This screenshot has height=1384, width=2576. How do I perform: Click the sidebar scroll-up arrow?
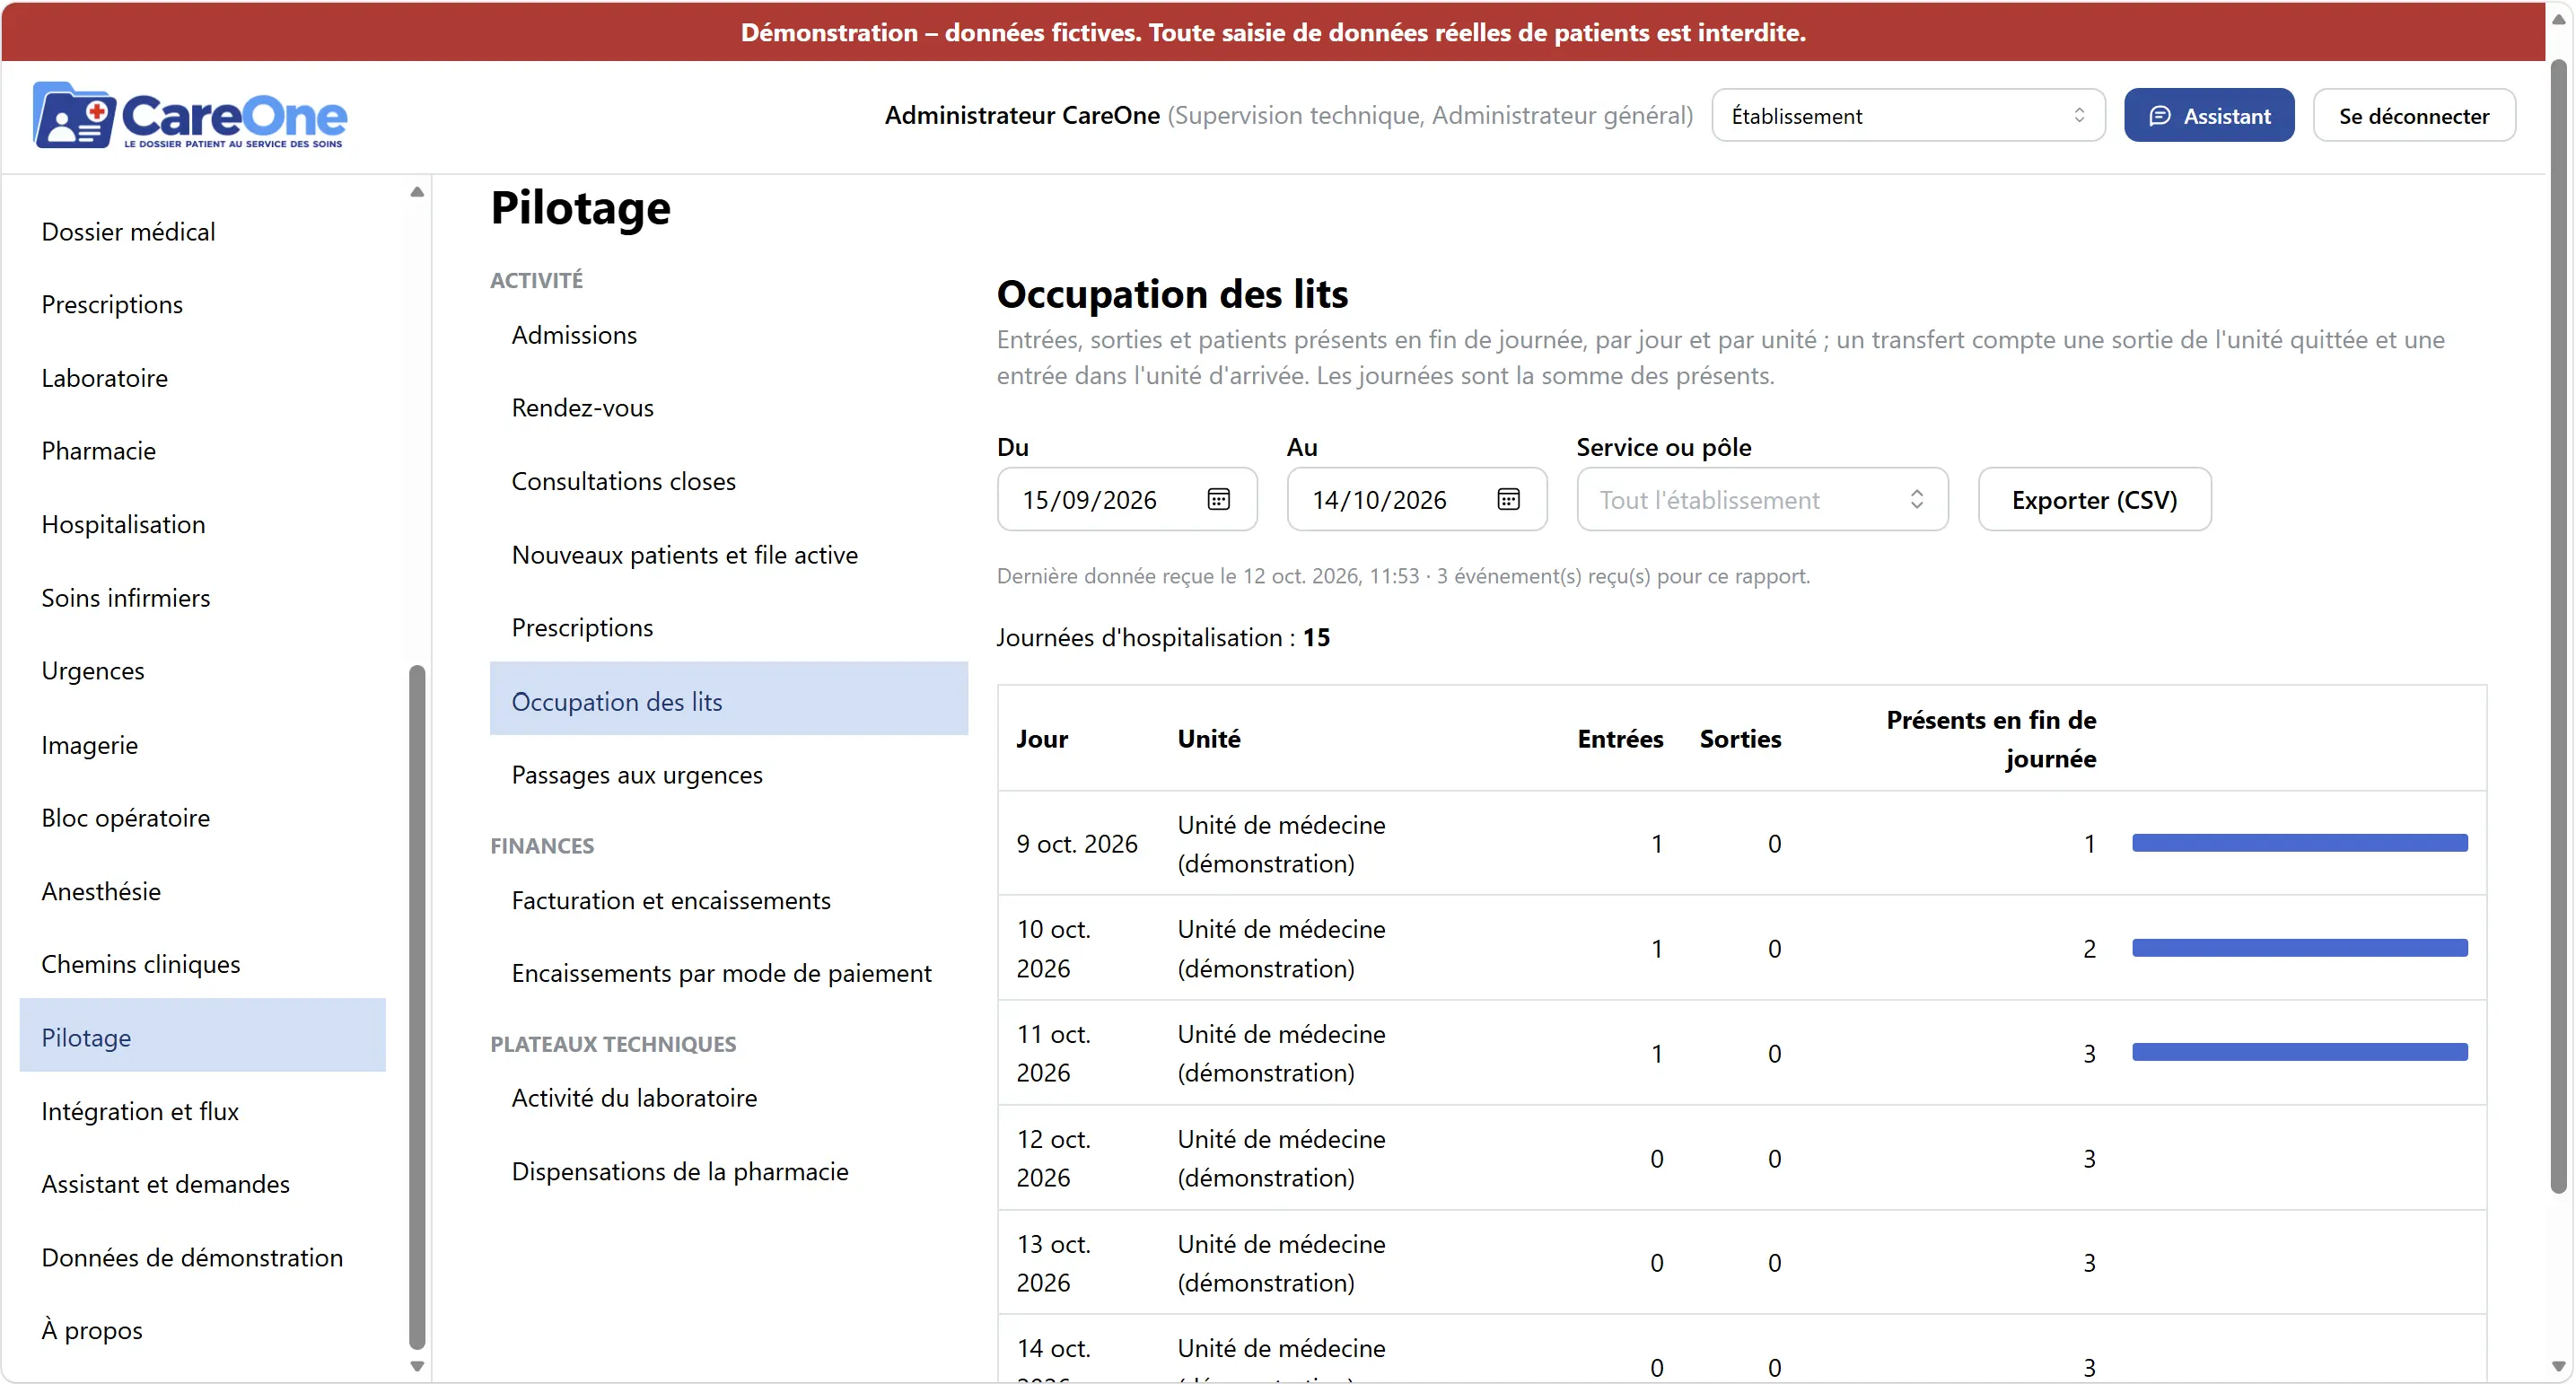(x=417, y=191)
